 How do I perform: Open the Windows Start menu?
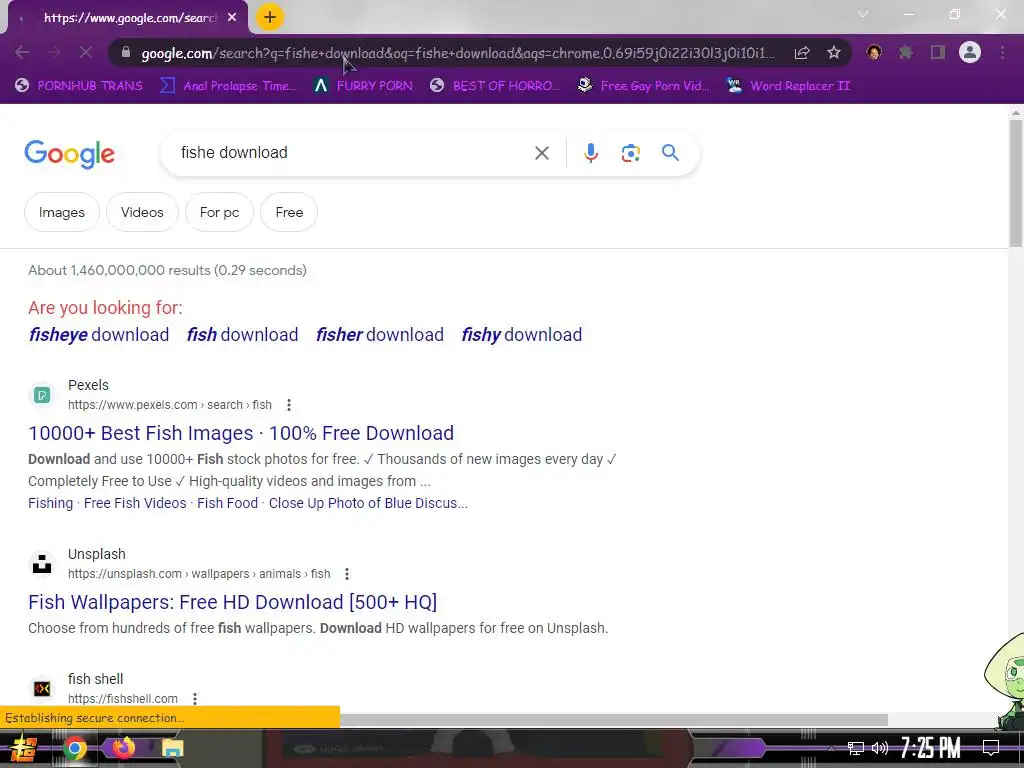(x=24, y=748)
